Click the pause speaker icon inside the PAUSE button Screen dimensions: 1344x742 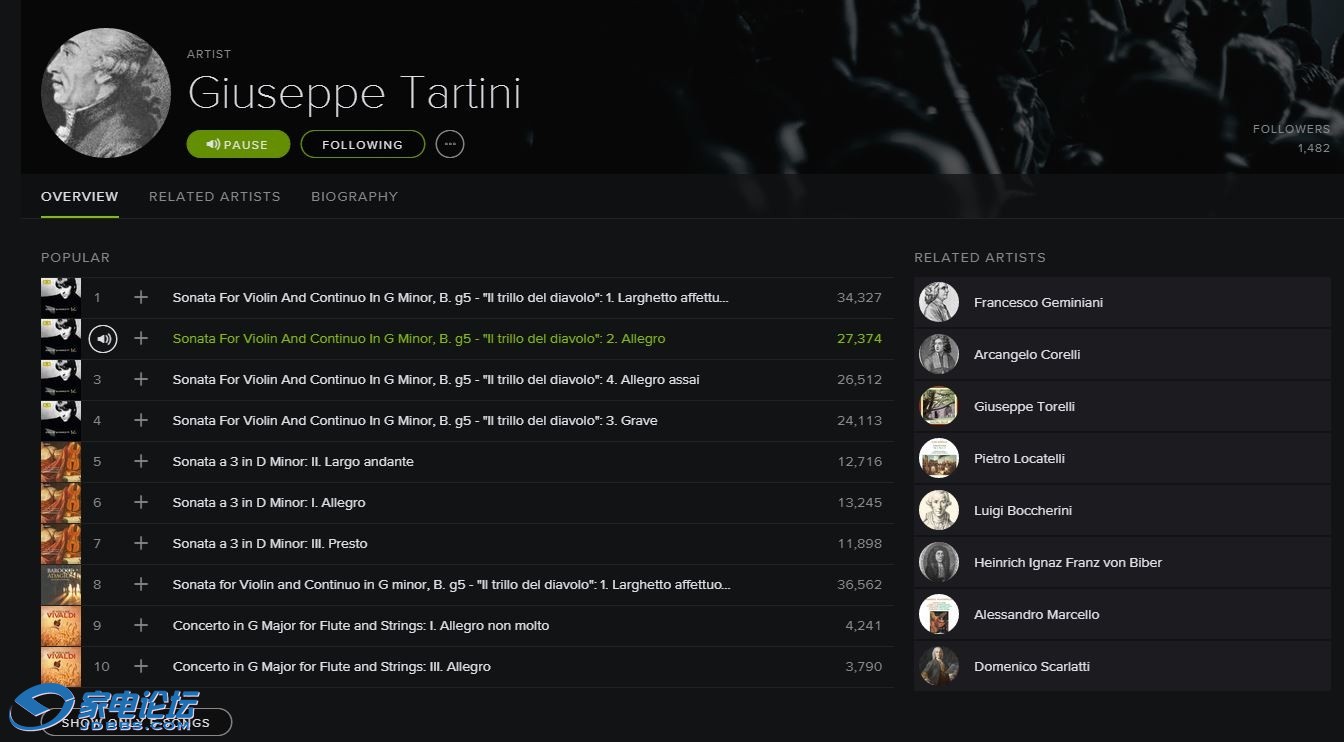click(211, 144)
